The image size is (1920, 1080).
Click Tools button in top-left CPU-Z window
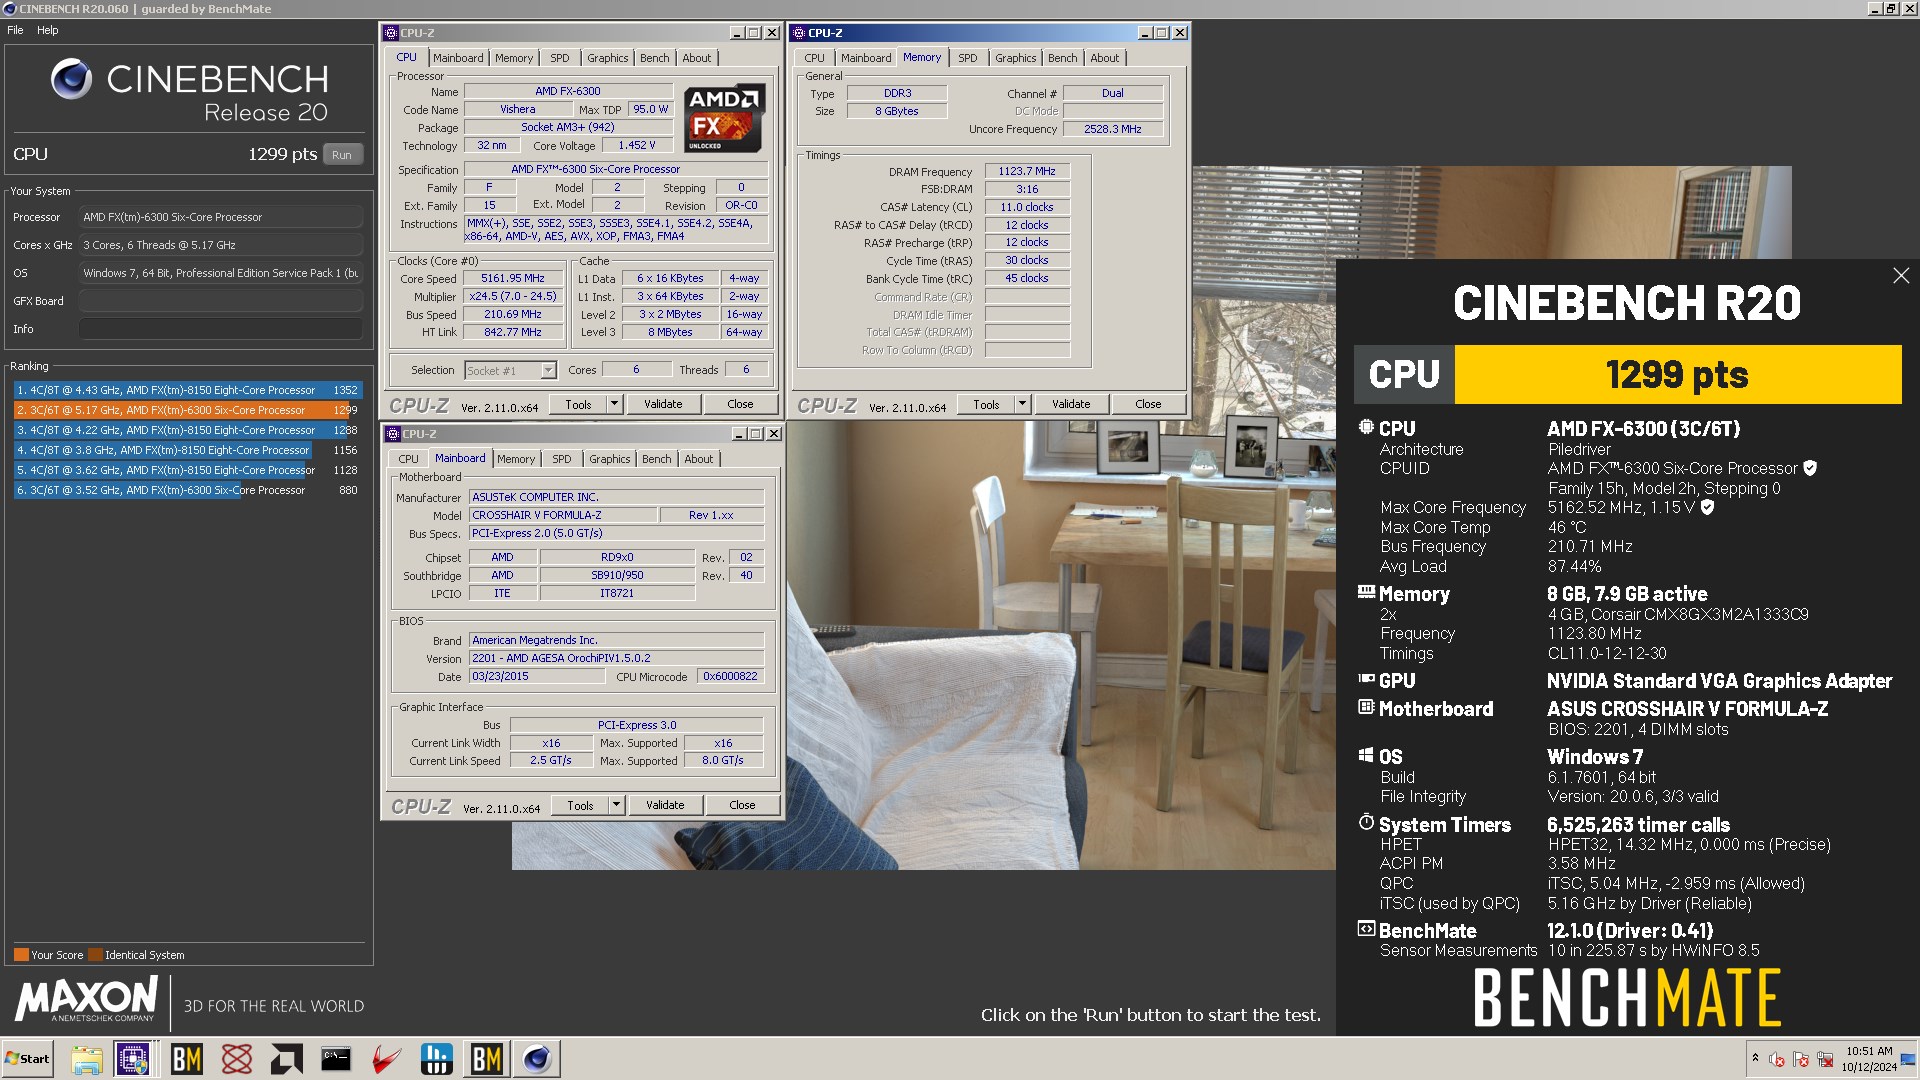click(578, 404)
